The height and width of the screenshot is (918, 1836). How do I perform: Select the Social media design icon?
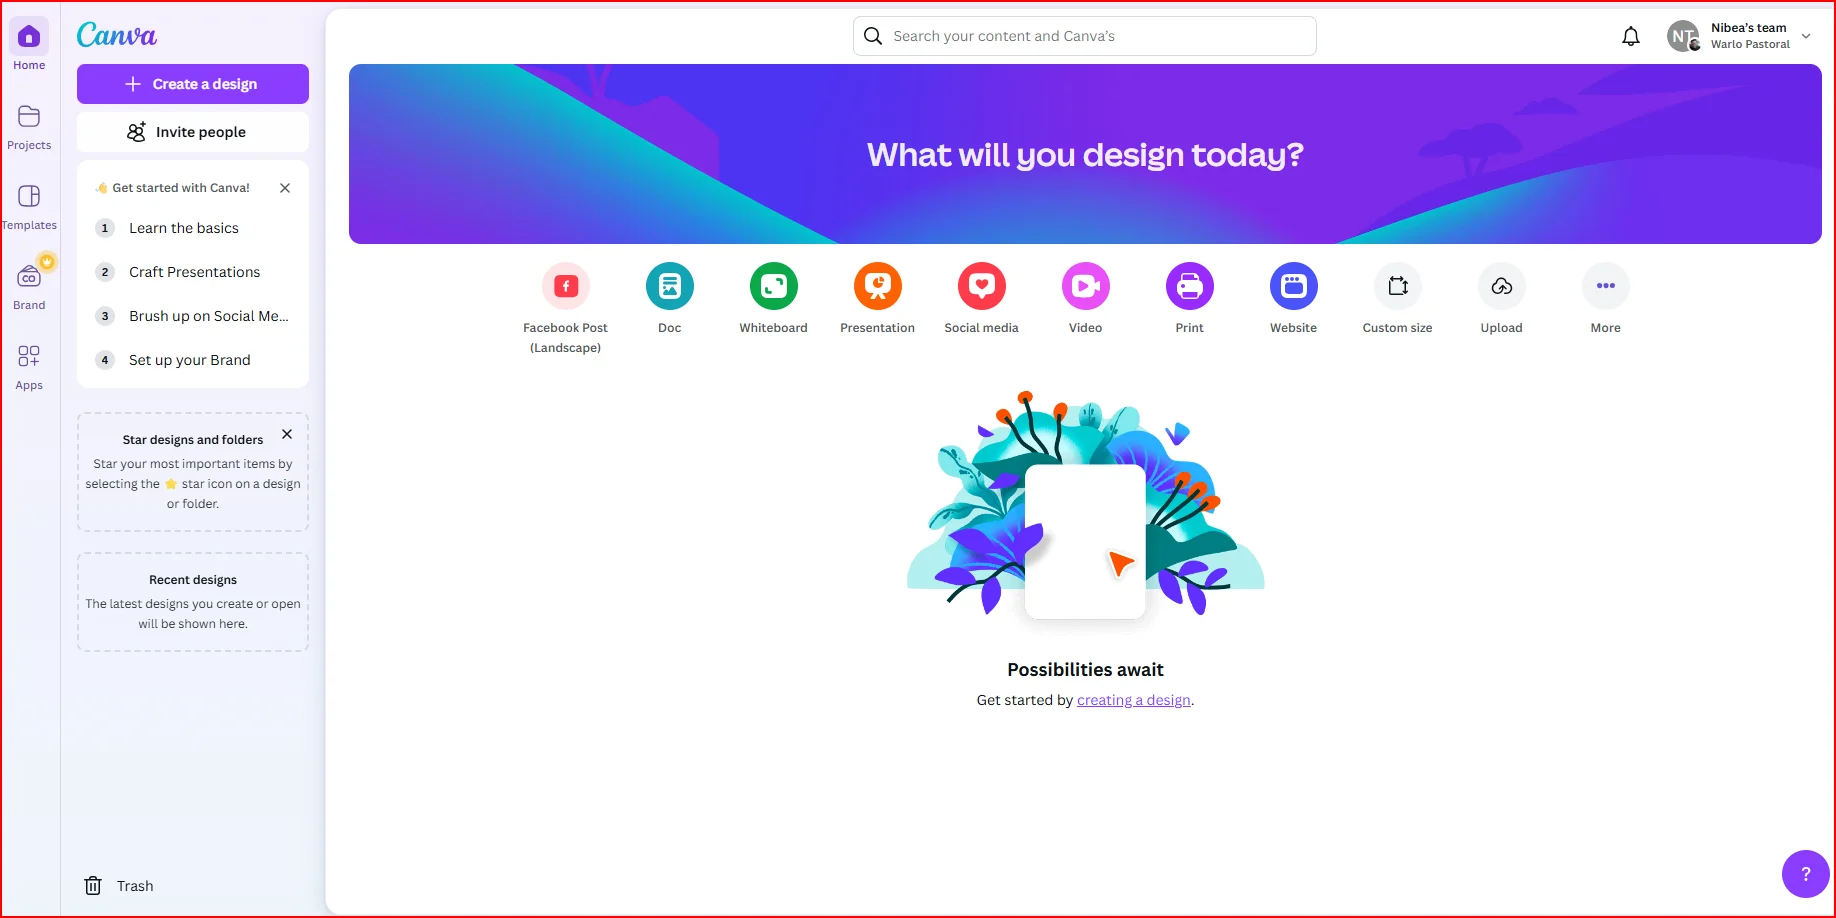(x=982, y=287)
